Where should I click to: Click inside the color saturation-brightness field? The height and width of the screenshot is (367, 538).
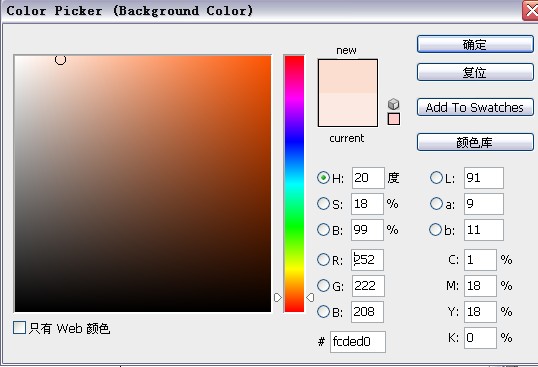point(143,184)
